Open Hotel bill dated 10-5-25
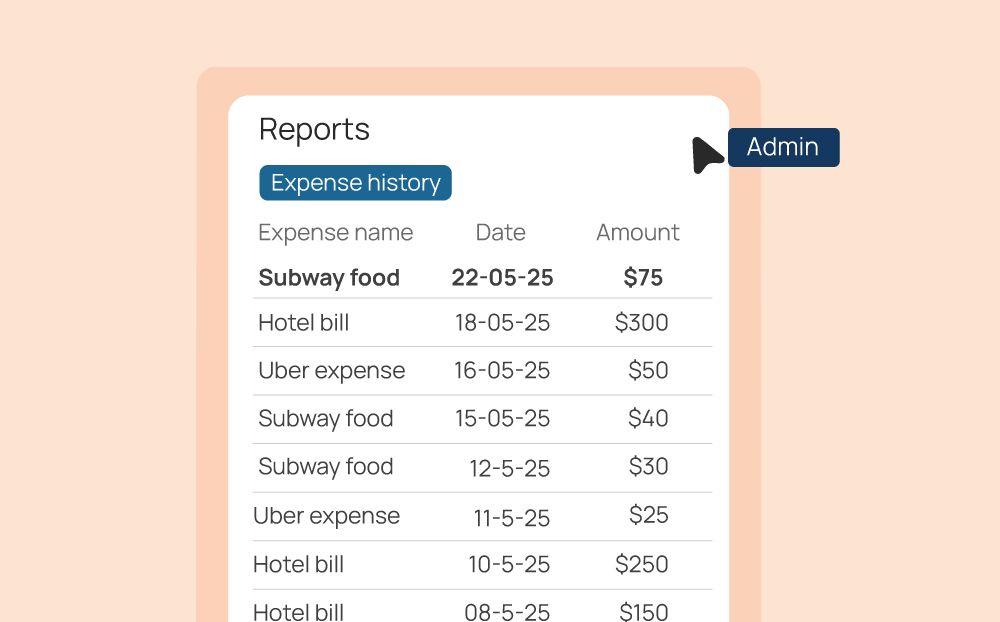 click(x=482, y=565)
